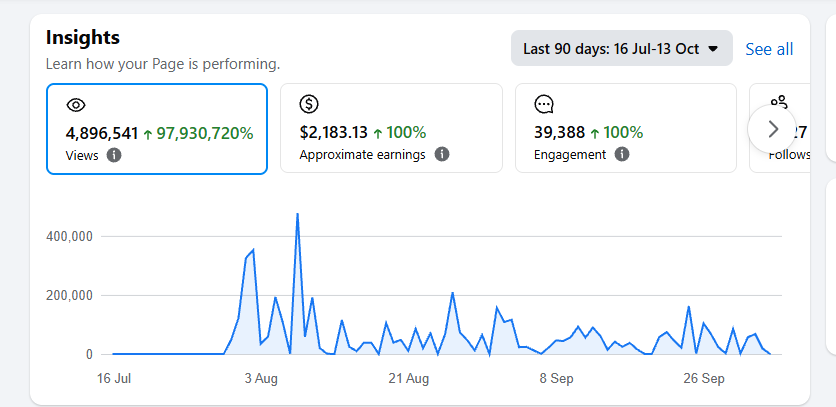Open the Last 90 days date range dropdown
This screenshot has width=836, height=407.
coord(622,49)
